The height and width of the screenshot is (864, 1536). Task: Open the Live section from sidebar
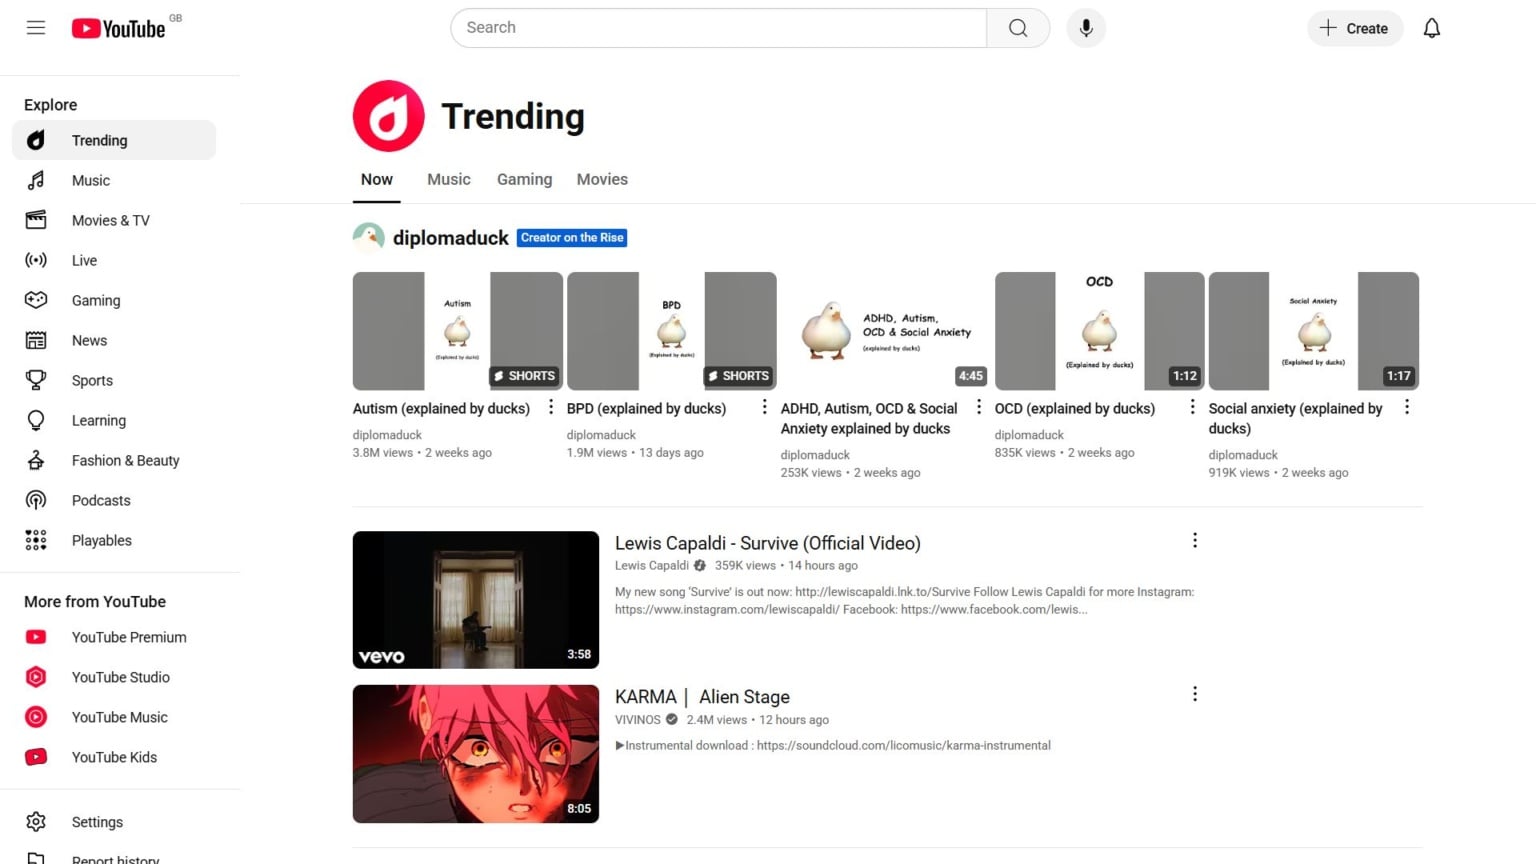[x=84, y=260]
